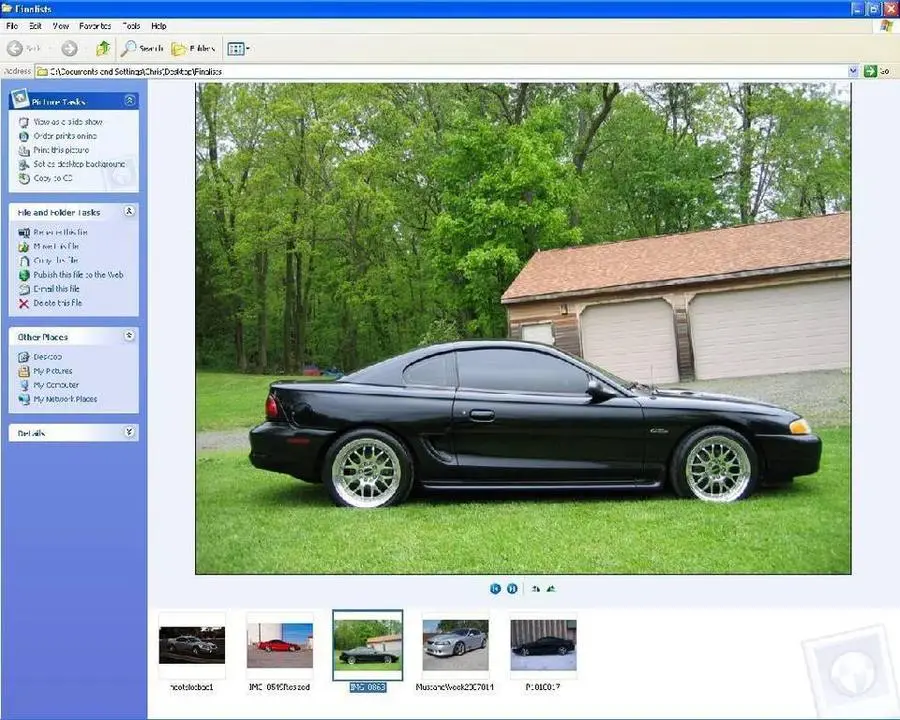Click the red X Delete this file icon
The image size is (900, 720).
pos(24,303)
